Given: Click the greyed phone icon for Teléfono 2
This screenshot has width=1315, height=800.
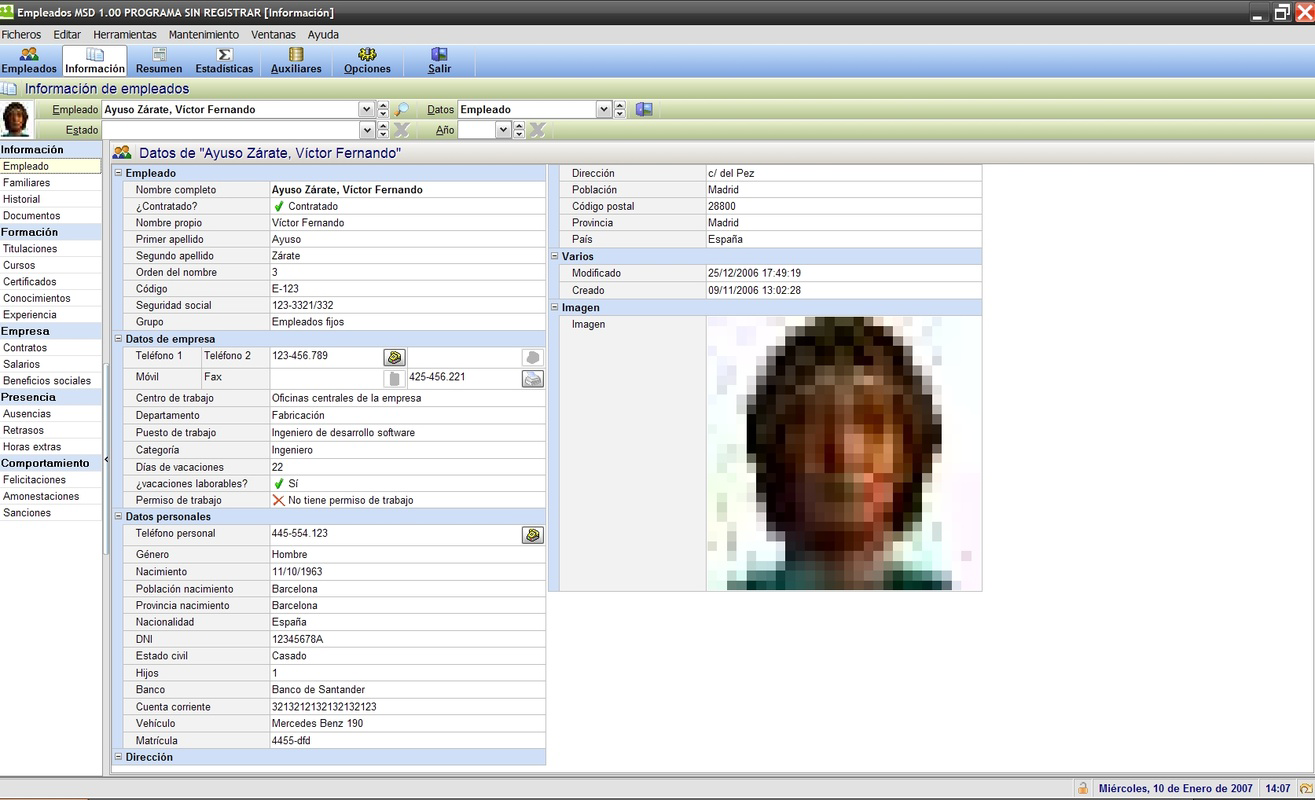Looking at the screenshot, I should [x=533, y=357].
